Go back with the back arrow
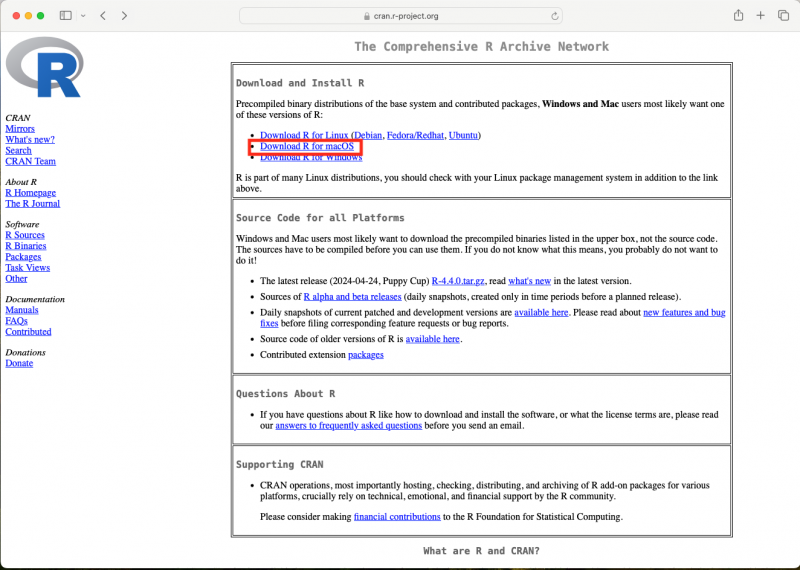 [103, 16]
